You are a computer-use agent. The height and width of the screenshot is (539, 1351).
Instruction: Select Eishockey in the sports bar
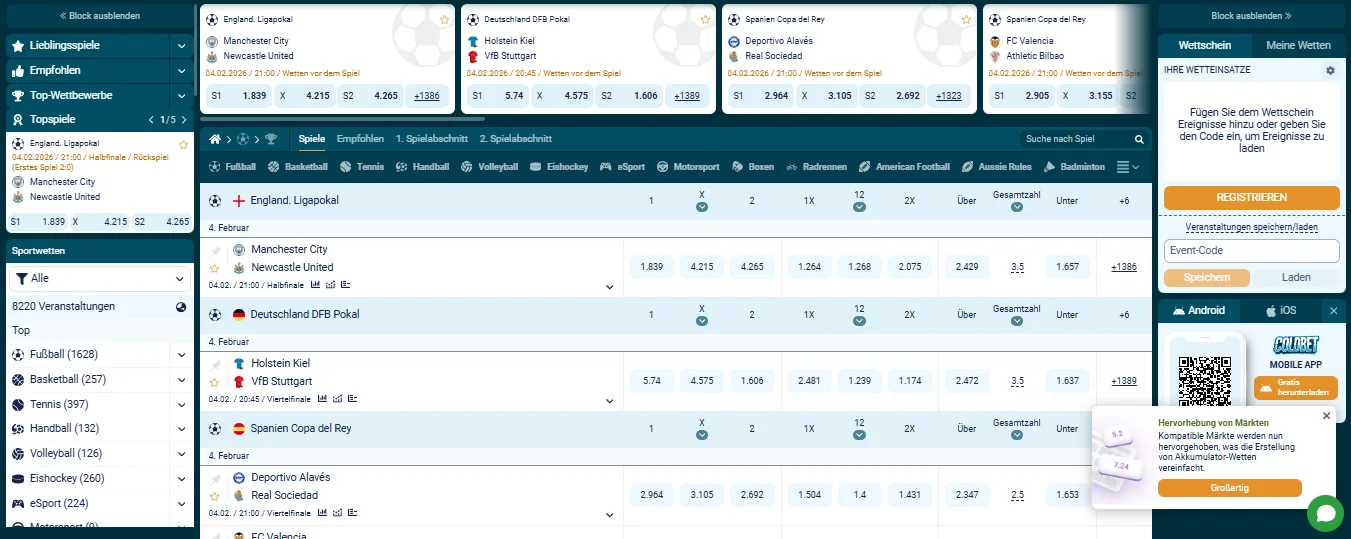[x=559, y=167]
